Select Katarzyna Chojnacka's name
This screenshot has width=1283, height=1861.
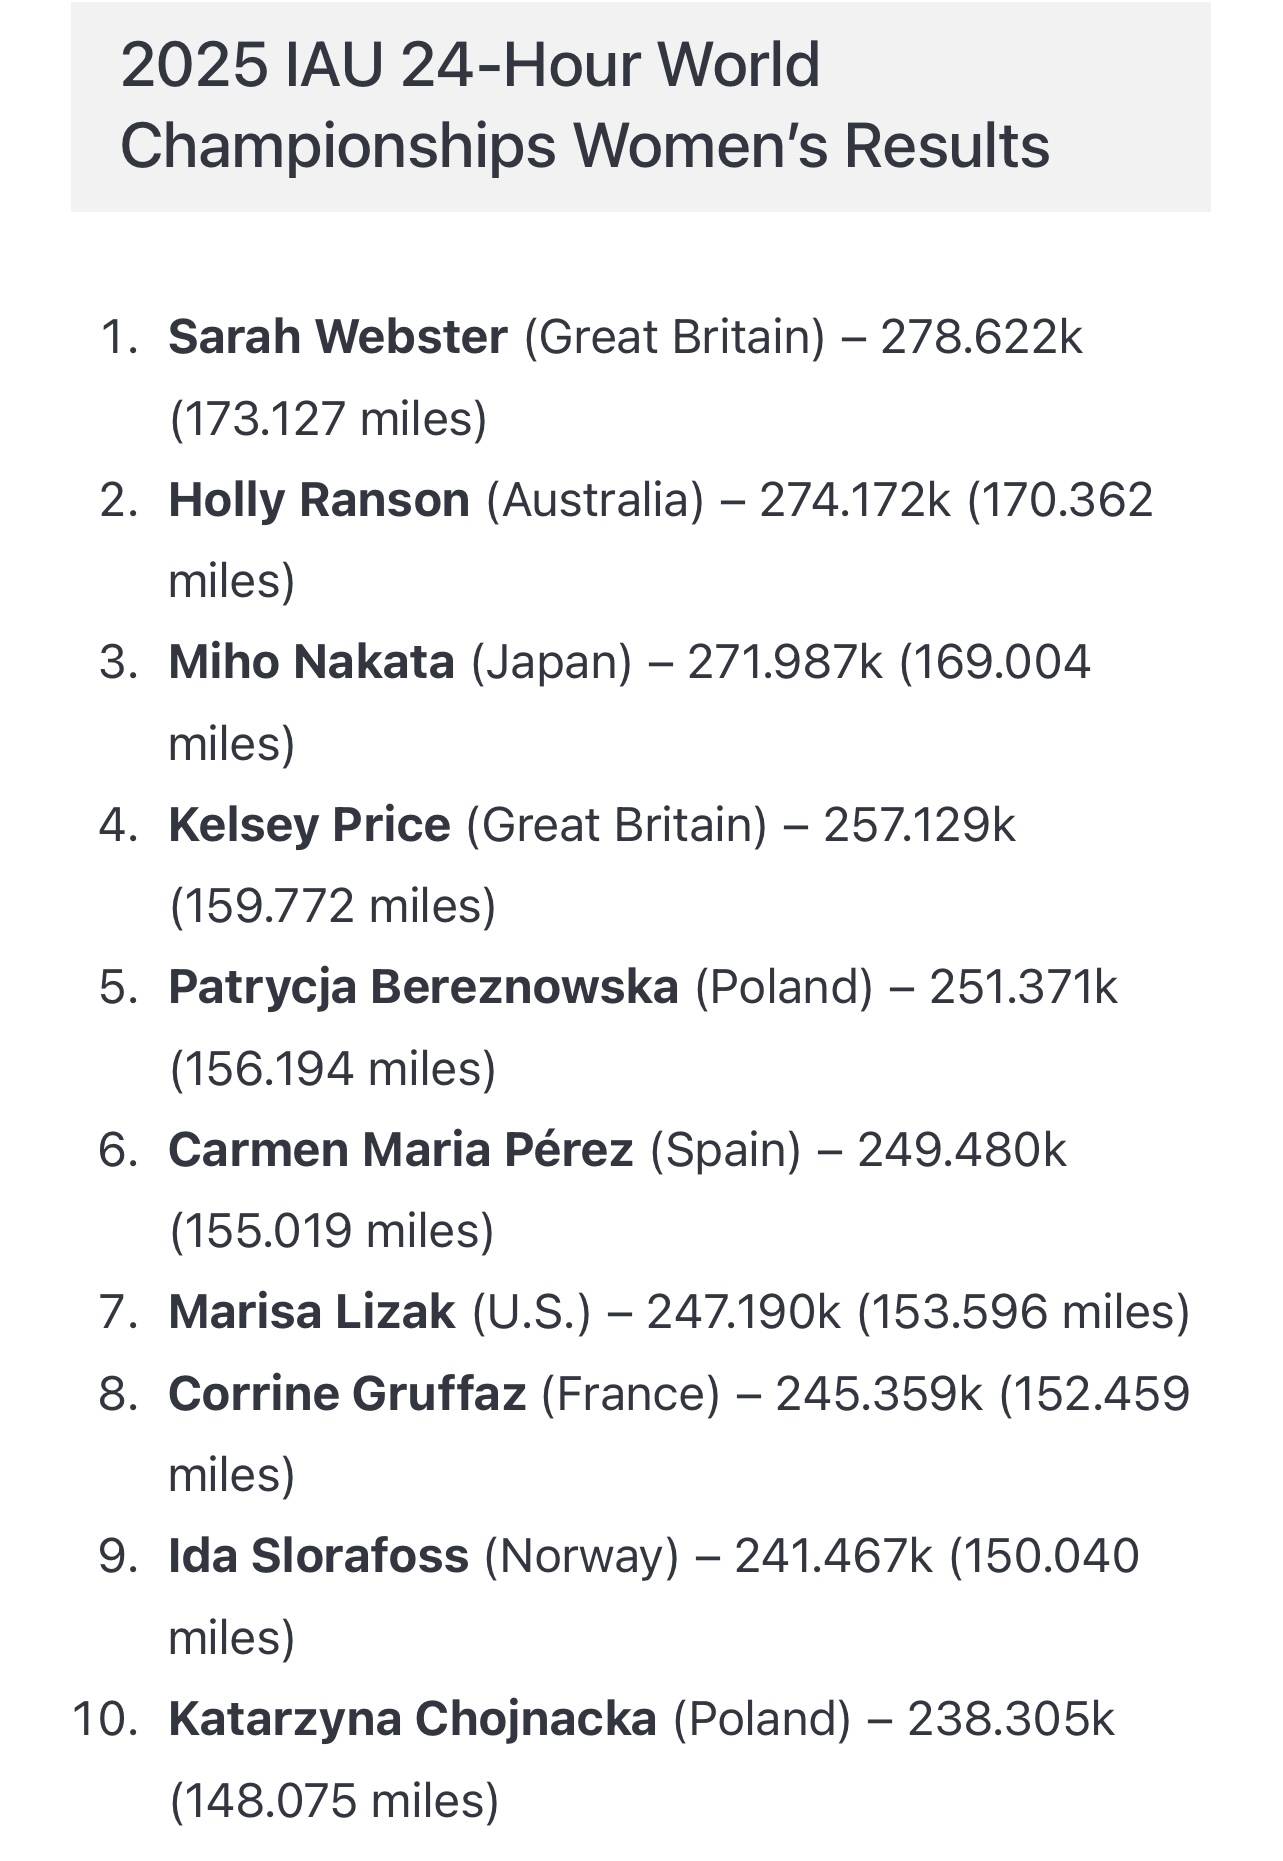click(x=412, y=1719)
